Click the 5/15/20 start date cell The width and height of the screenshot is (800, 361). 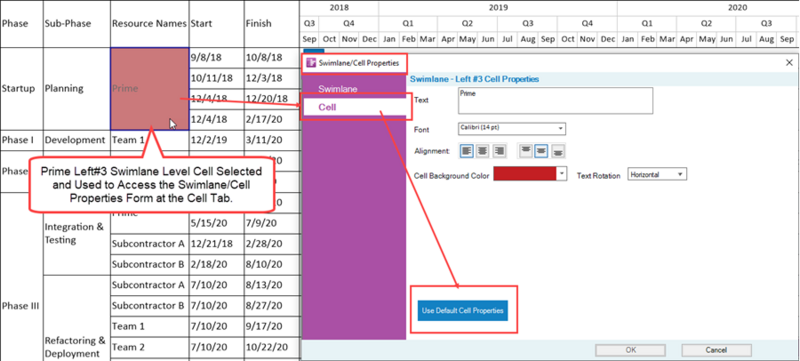click(216, 223)
